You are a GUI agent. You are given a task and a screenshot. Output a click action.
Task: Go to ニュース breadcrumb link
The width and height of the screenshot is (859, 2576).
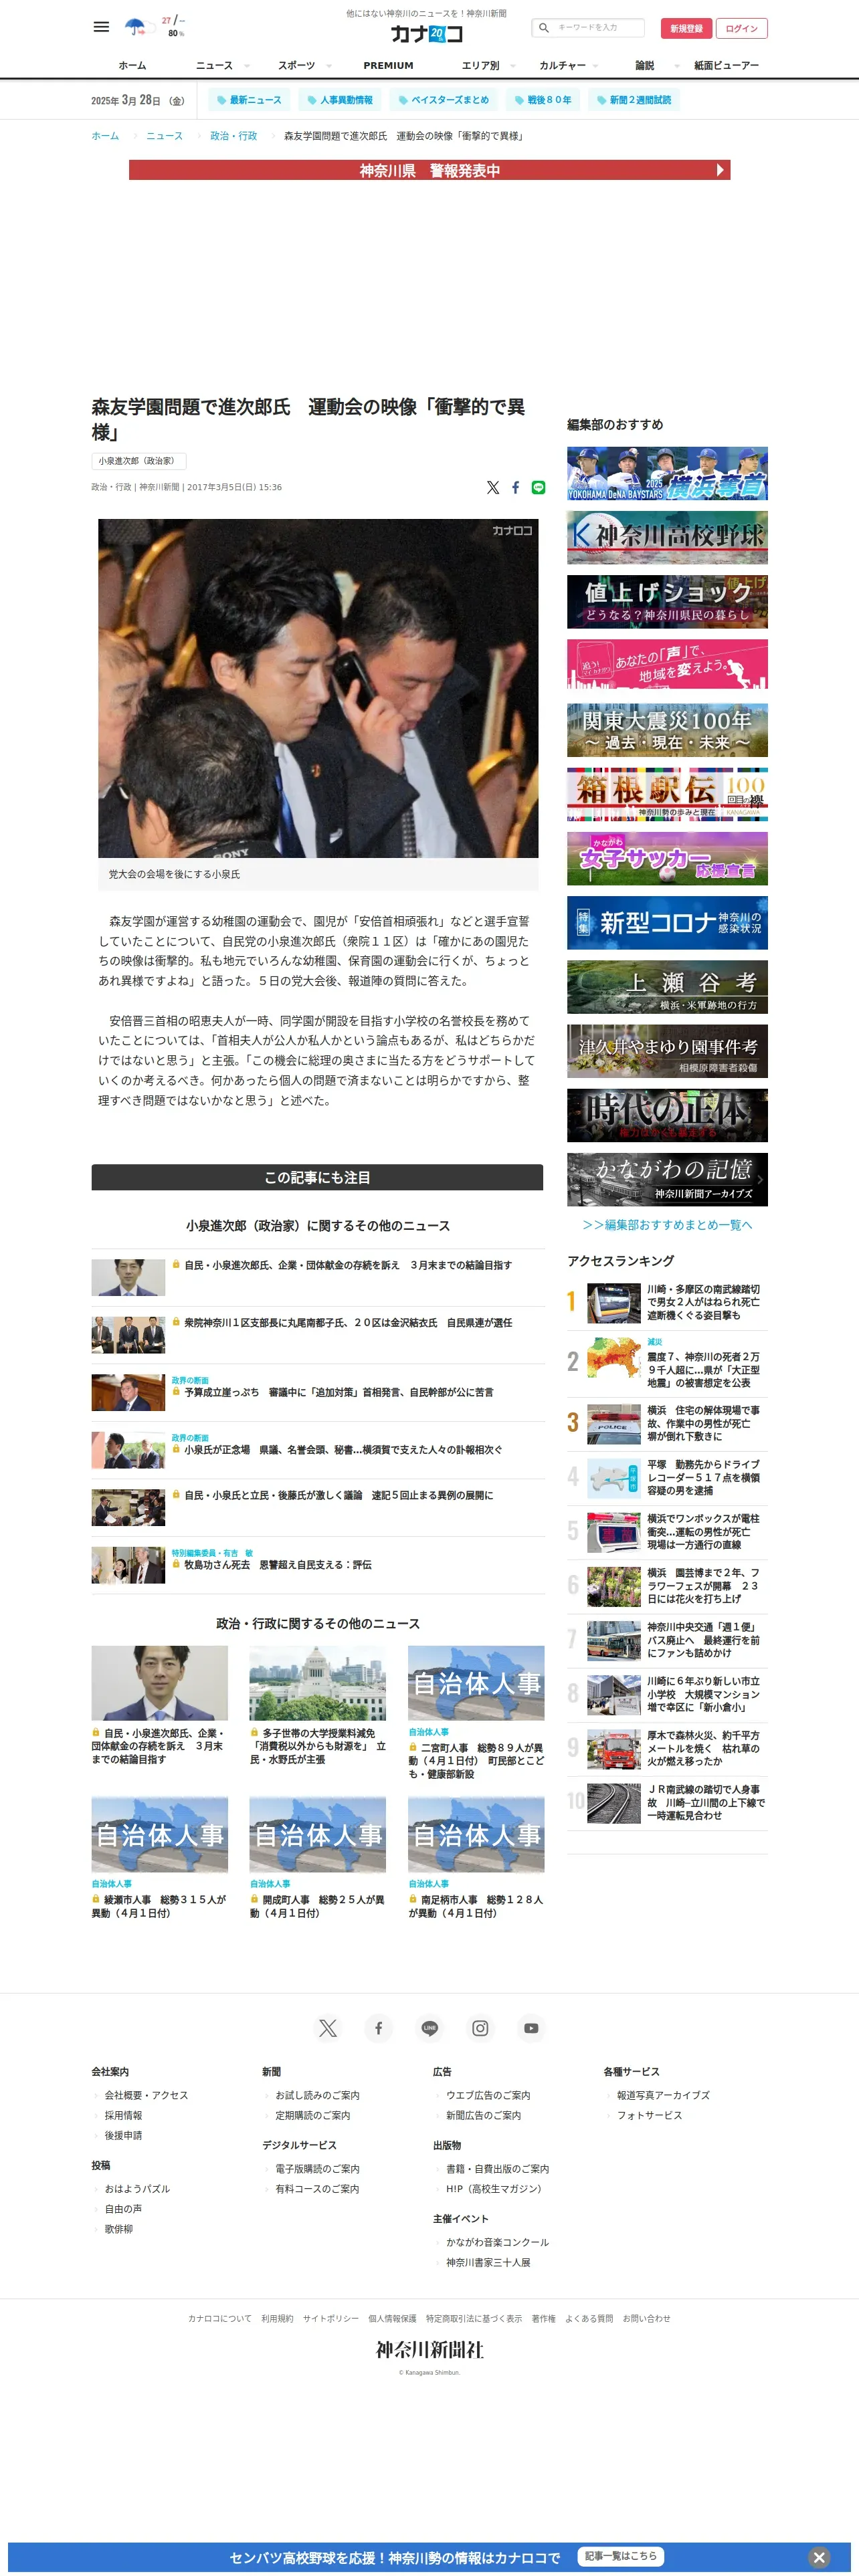[x=164, y=136]
